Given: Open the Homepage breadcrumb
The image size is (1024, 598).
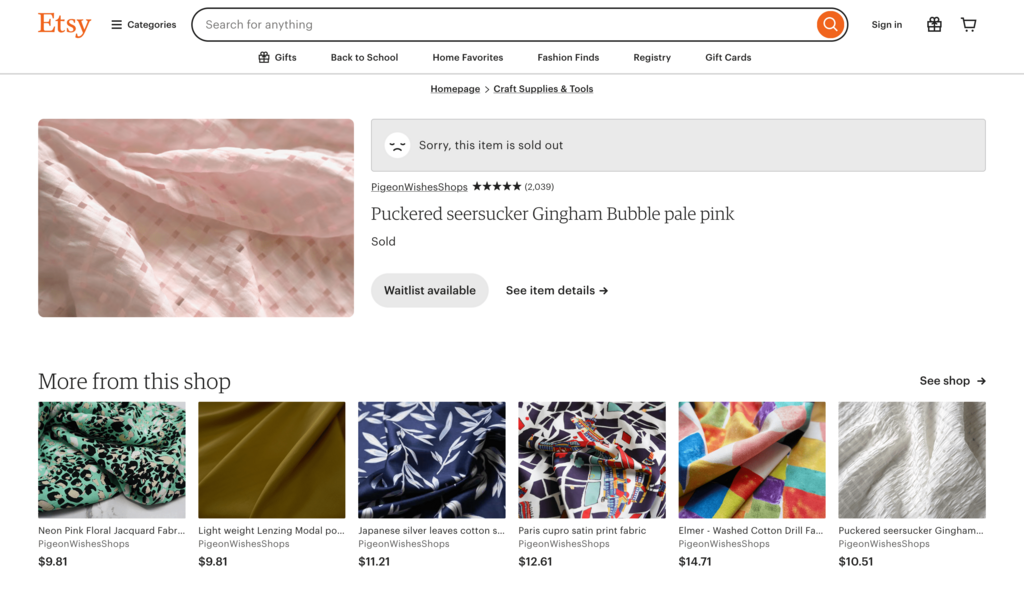Looking at the screenshot, I should [455, 88].
